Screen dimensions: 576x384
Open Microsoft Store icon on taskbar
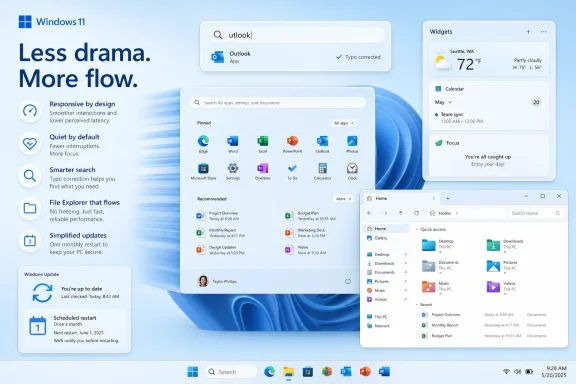pos(308,372)
